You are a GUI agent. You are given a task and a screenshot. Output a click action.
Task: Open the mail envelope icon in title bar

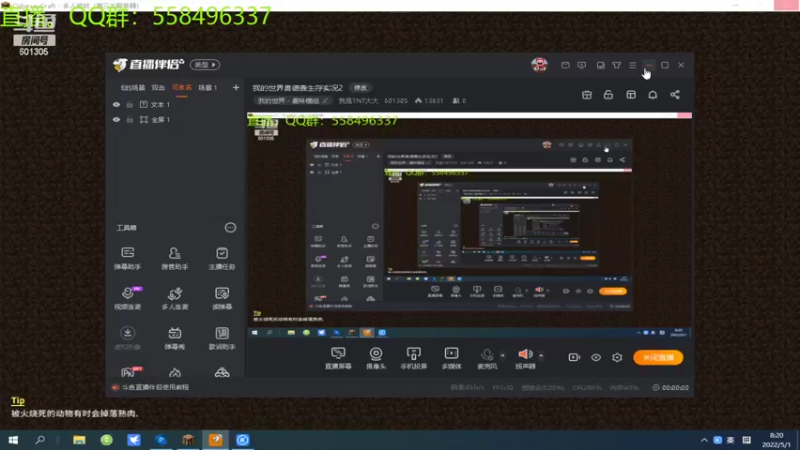point(565,65)
